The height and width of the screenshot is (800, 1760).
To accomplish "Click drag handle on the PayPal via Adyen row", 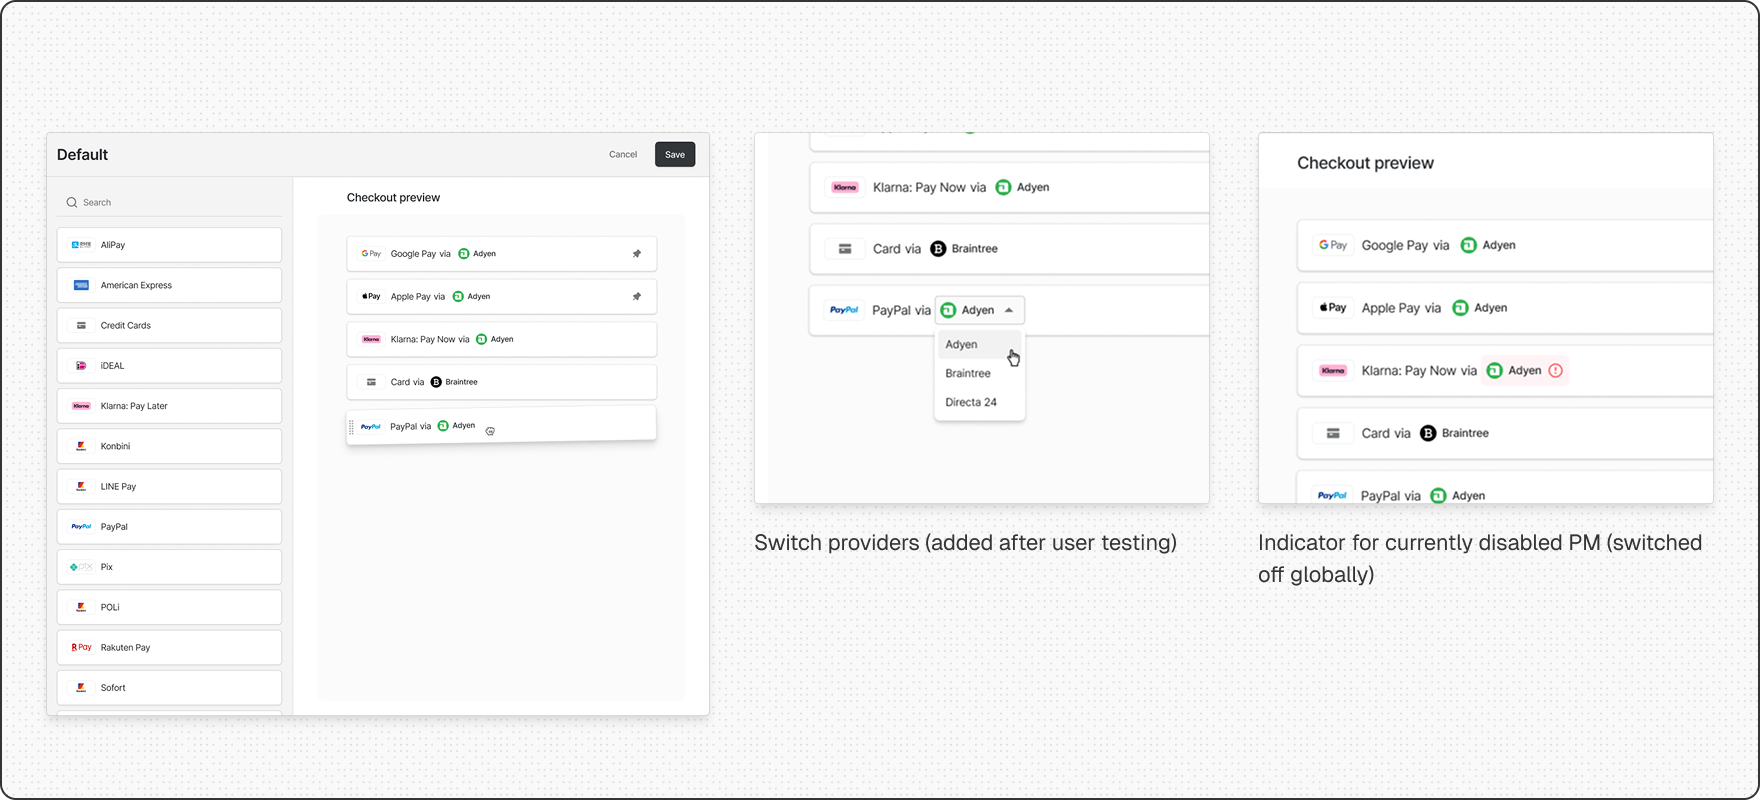I will (351, 427).
